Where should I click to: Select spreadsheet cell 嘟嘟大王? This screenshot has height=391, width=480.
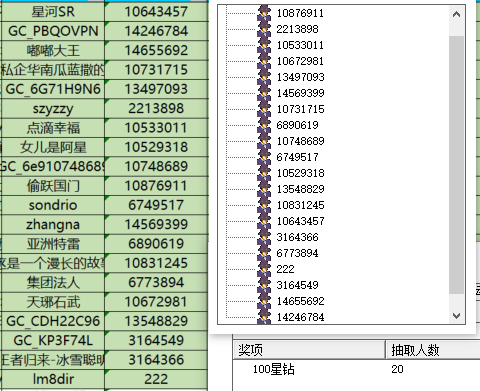53,50
